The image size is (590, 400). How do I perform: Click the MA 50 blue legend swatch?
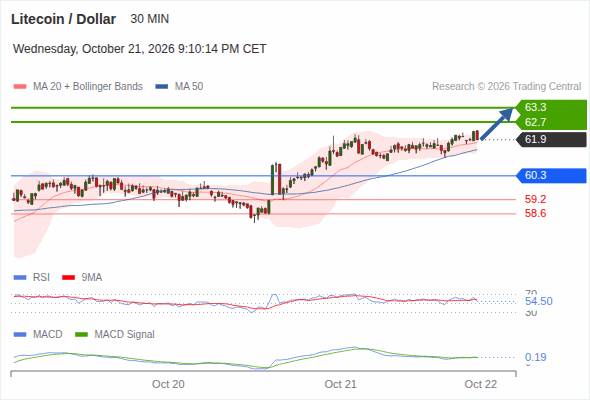(162, 87)
